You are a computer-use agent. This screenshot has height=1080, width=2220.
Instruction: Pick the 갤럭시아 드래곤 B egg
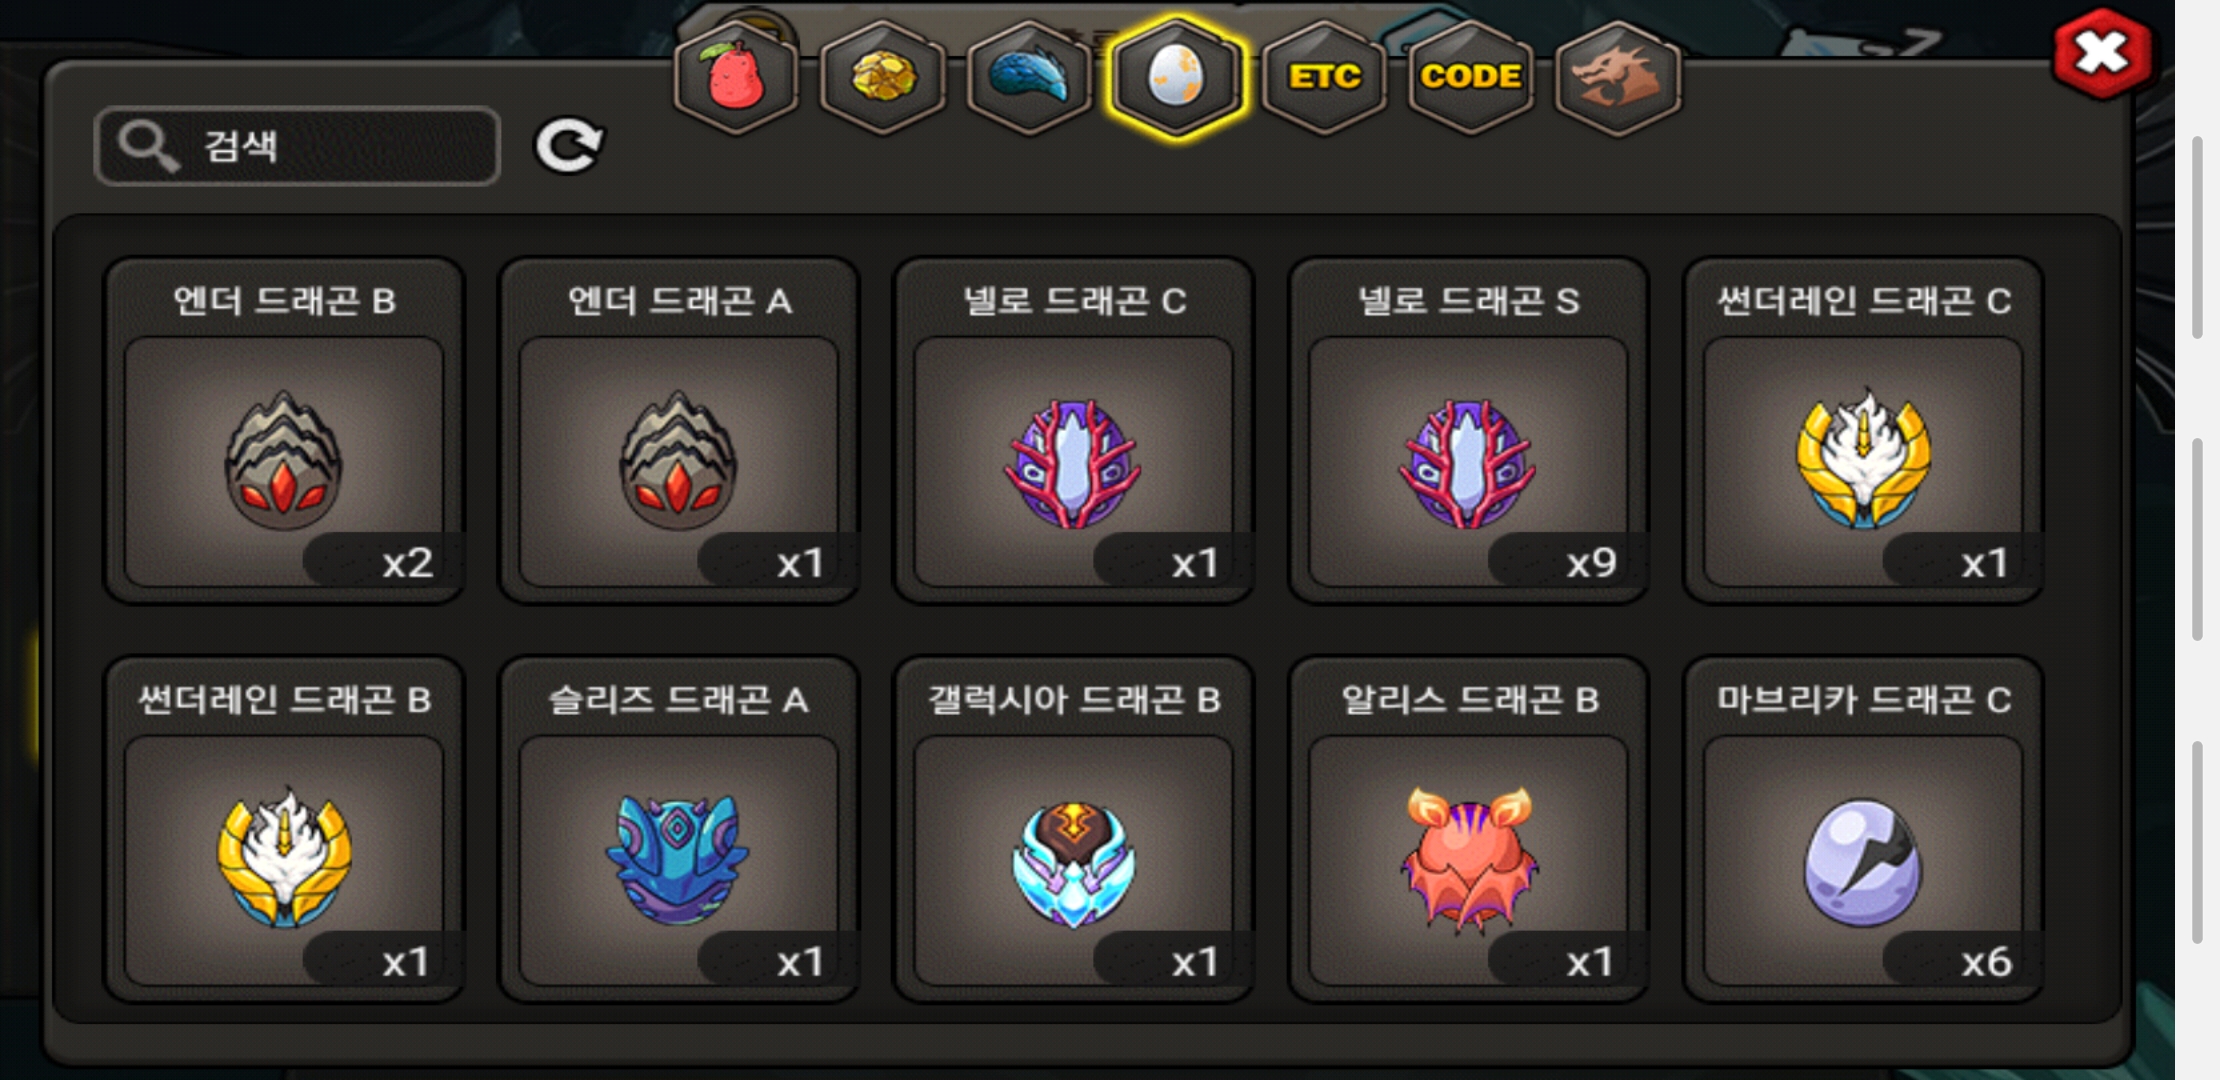pos(1074,829)
